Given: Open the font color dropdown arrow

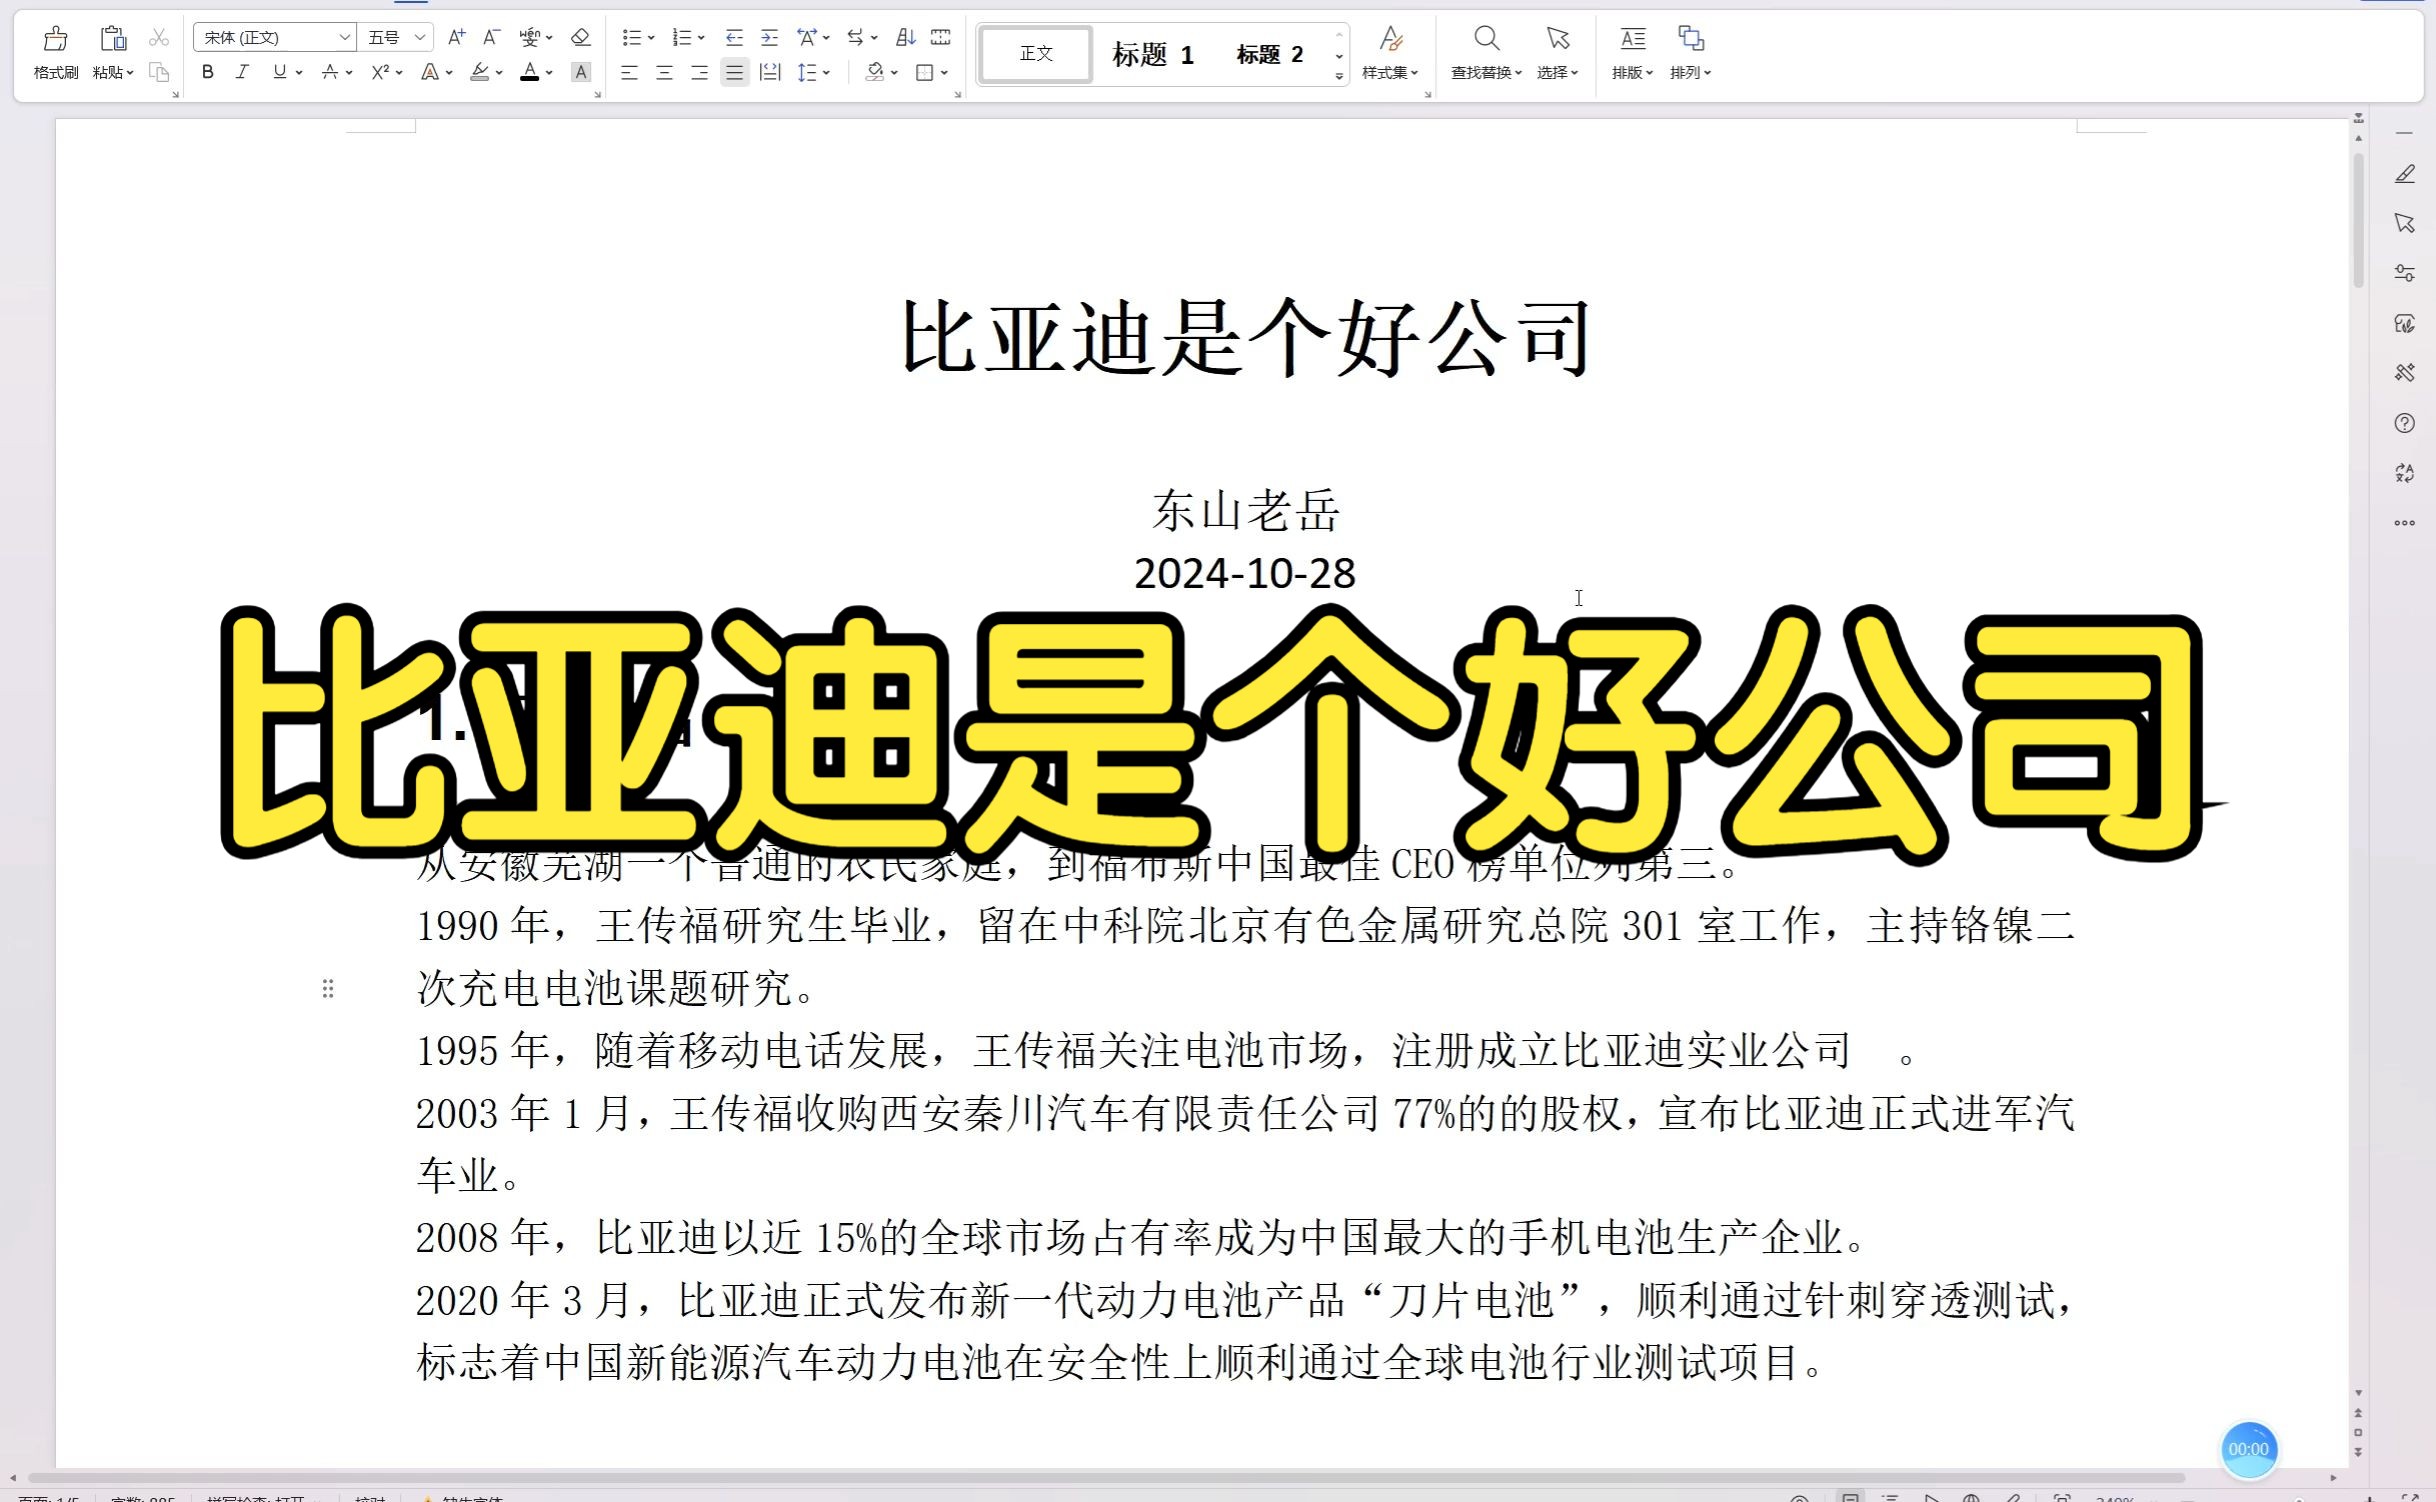Looking at the screenshot, I should [x=549, y=73].
